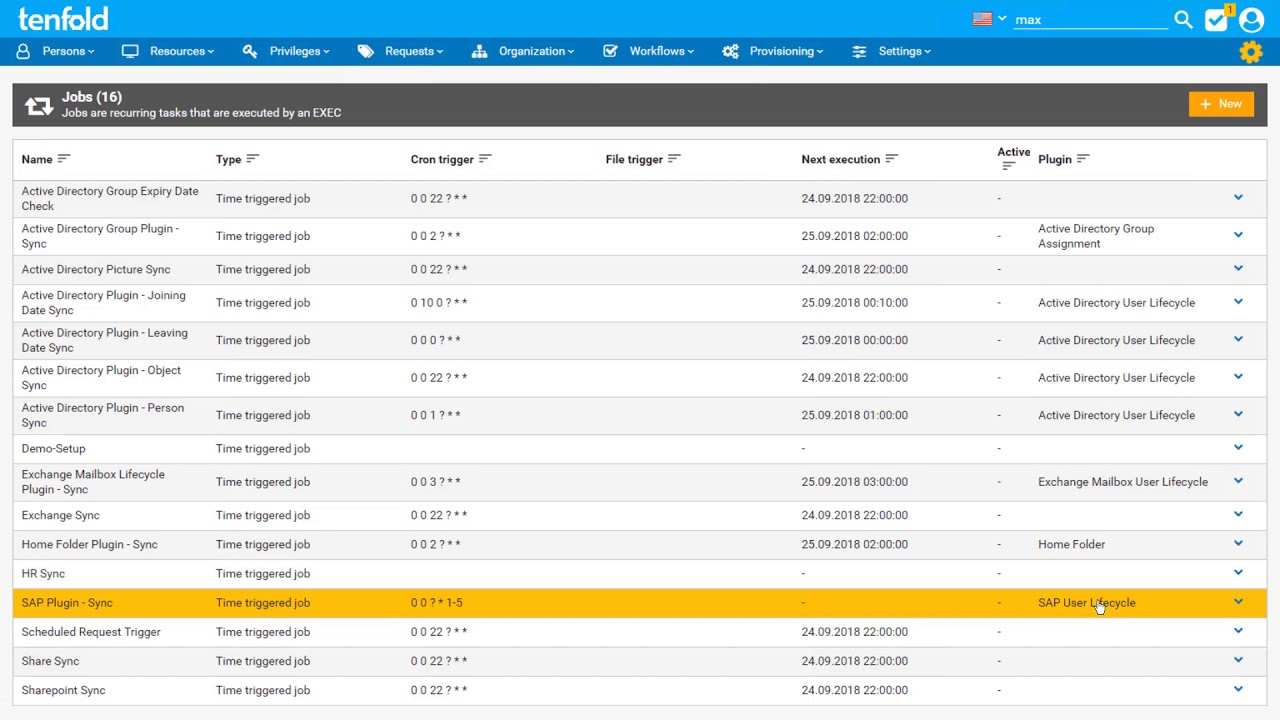Click SAP User Lifecycle plugin cell

click(1087, 603)
